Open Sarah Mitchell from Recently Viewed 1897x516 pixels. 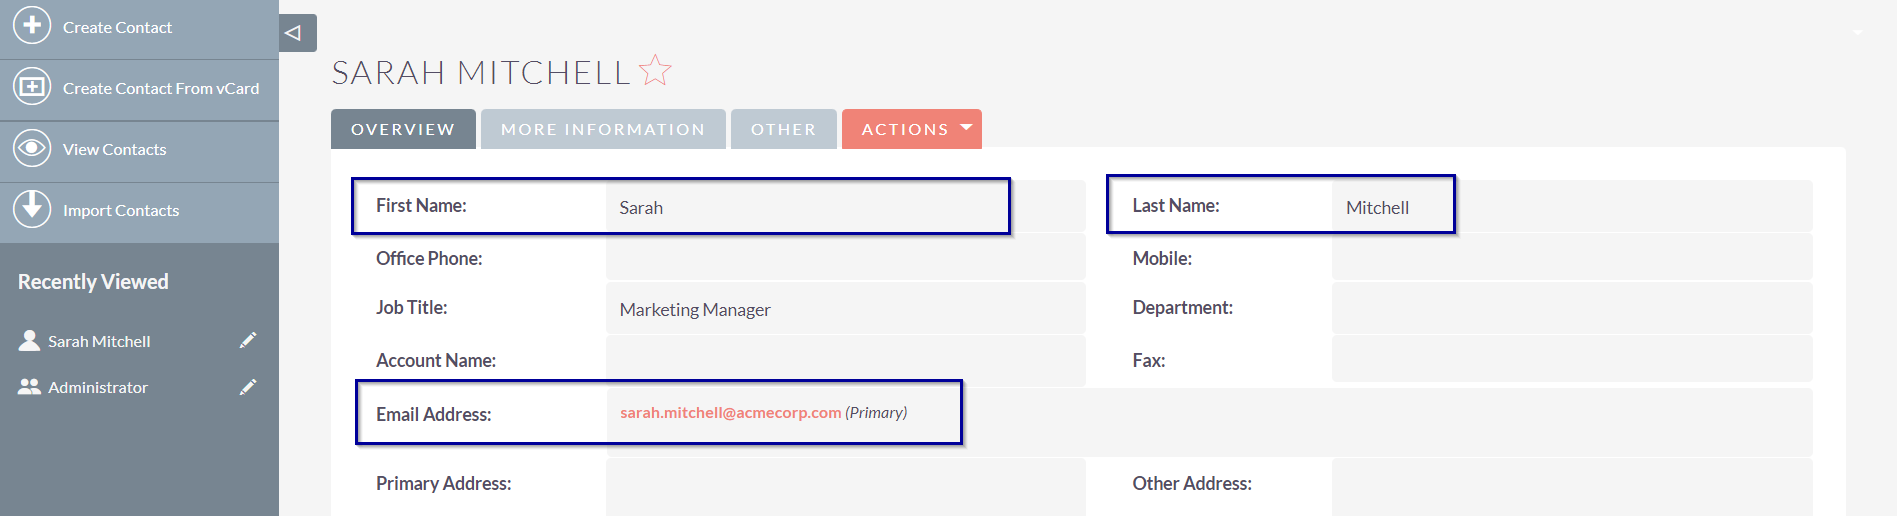pyautogui.click(x=99, y=341)
